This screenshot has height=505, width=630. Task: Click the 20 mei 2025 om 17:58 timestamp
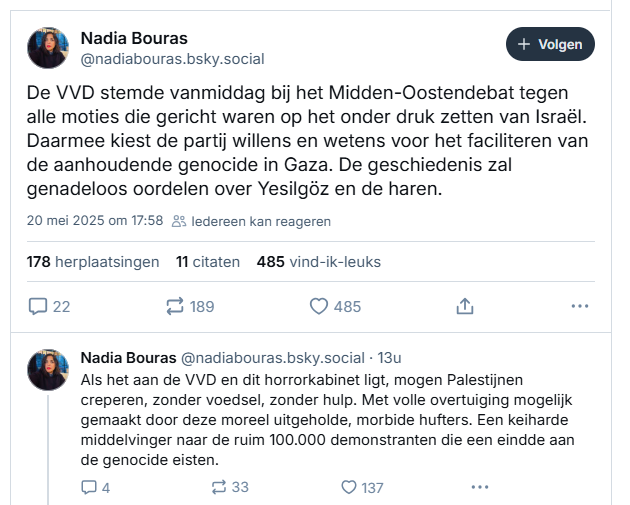coord(95,221)
